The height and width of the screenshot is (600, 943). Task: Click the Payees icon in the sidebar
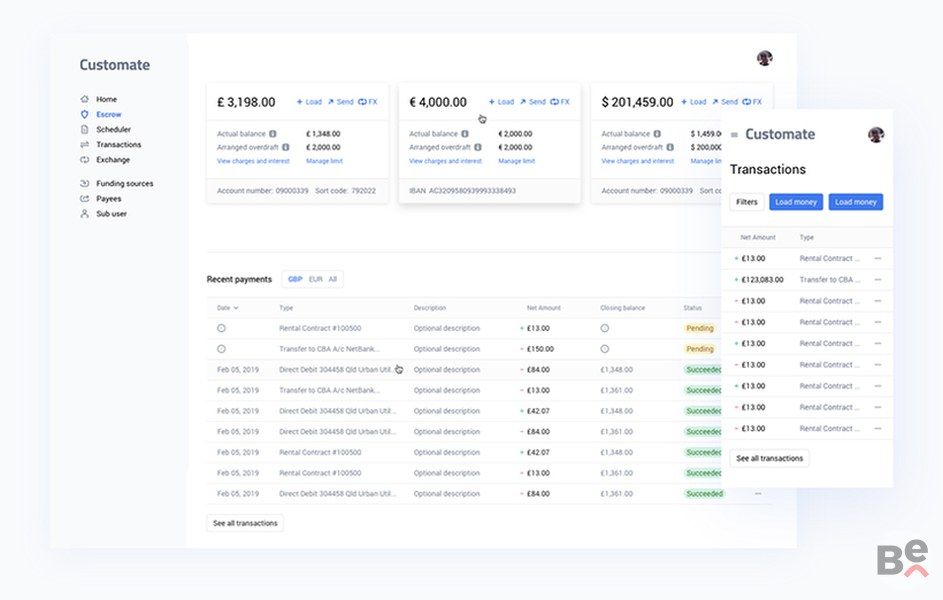coord(84,198)
